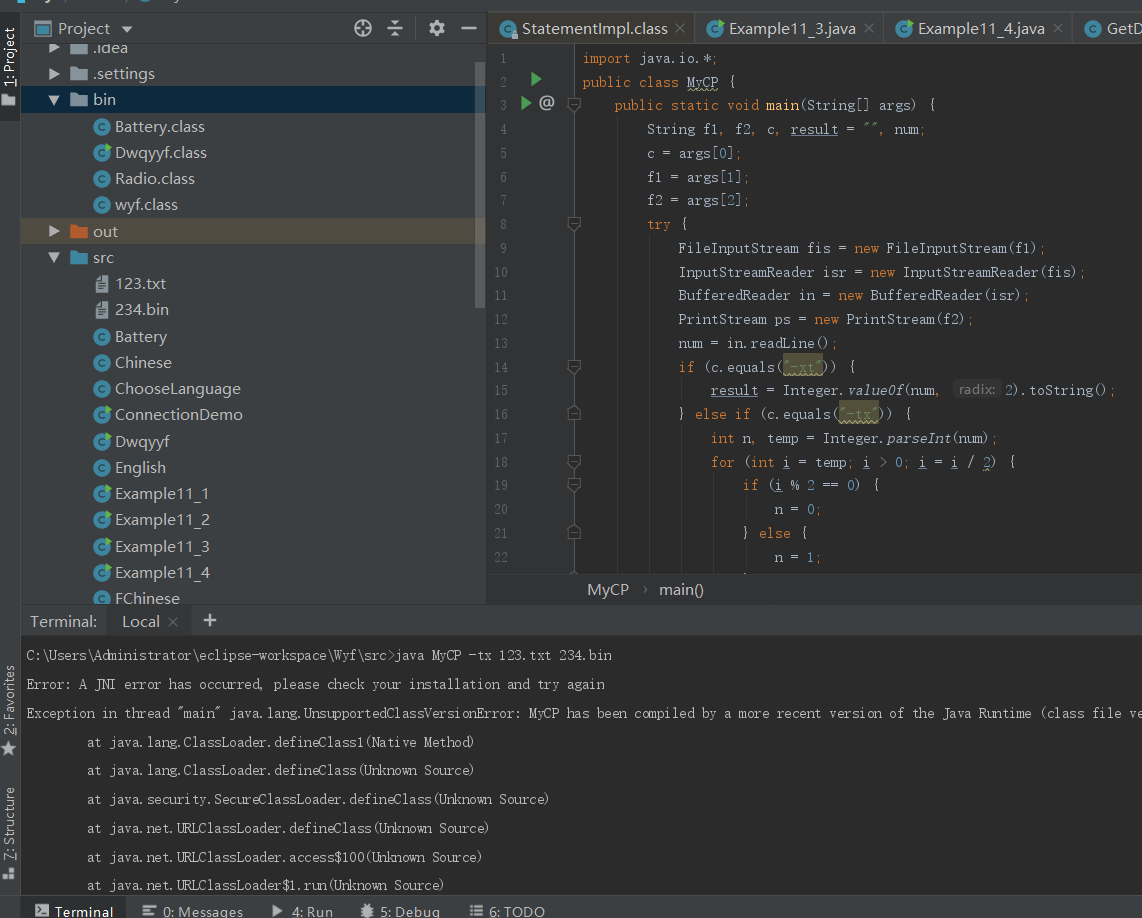Select ConnectionDemo class

pos(178,415)
